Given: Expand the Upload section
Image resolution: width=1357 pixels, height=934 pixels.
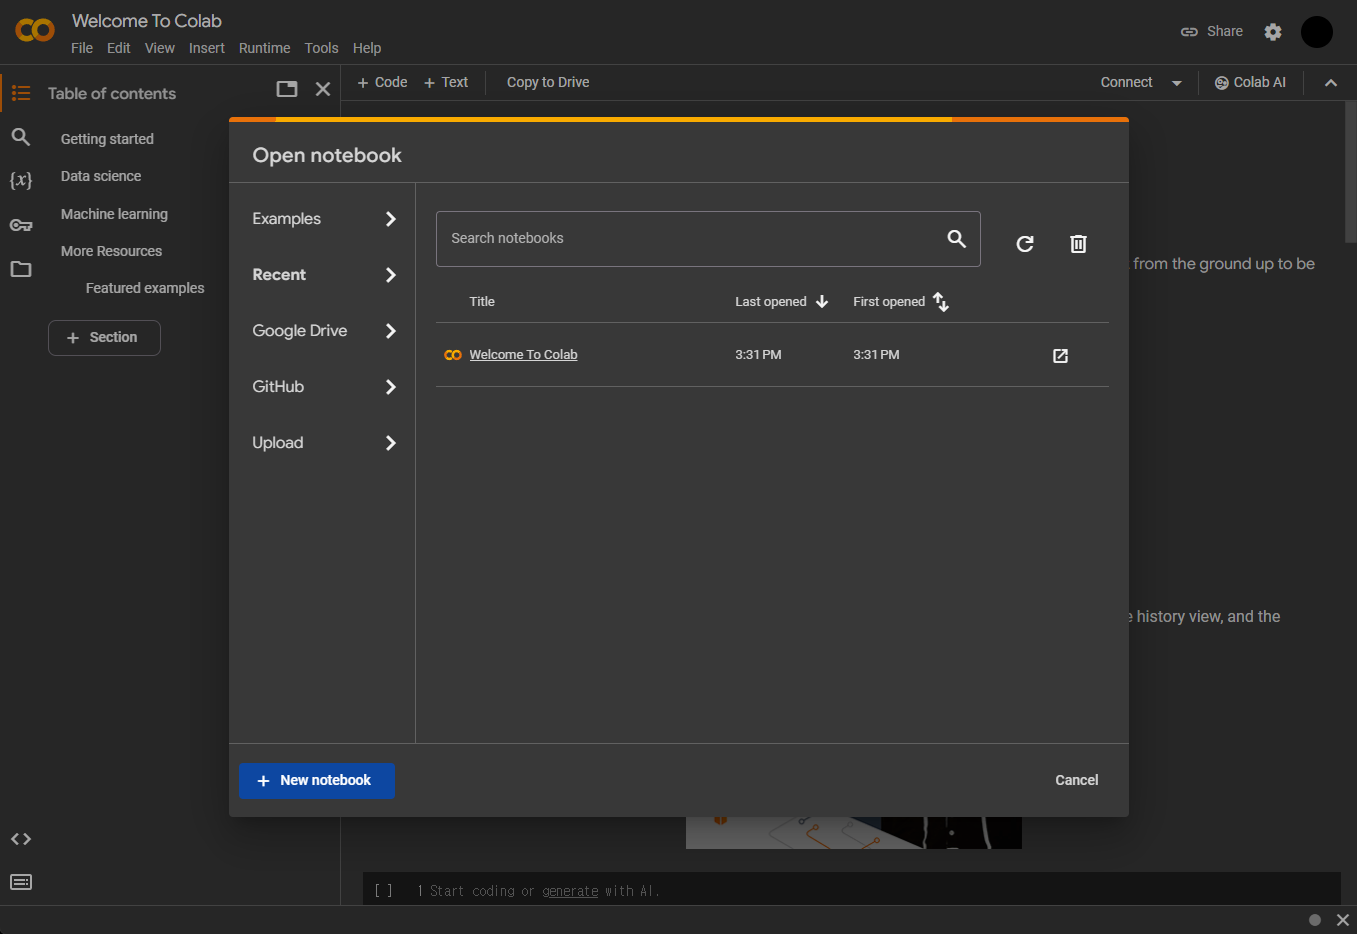Looking at the screenshot, I should 324,443.
